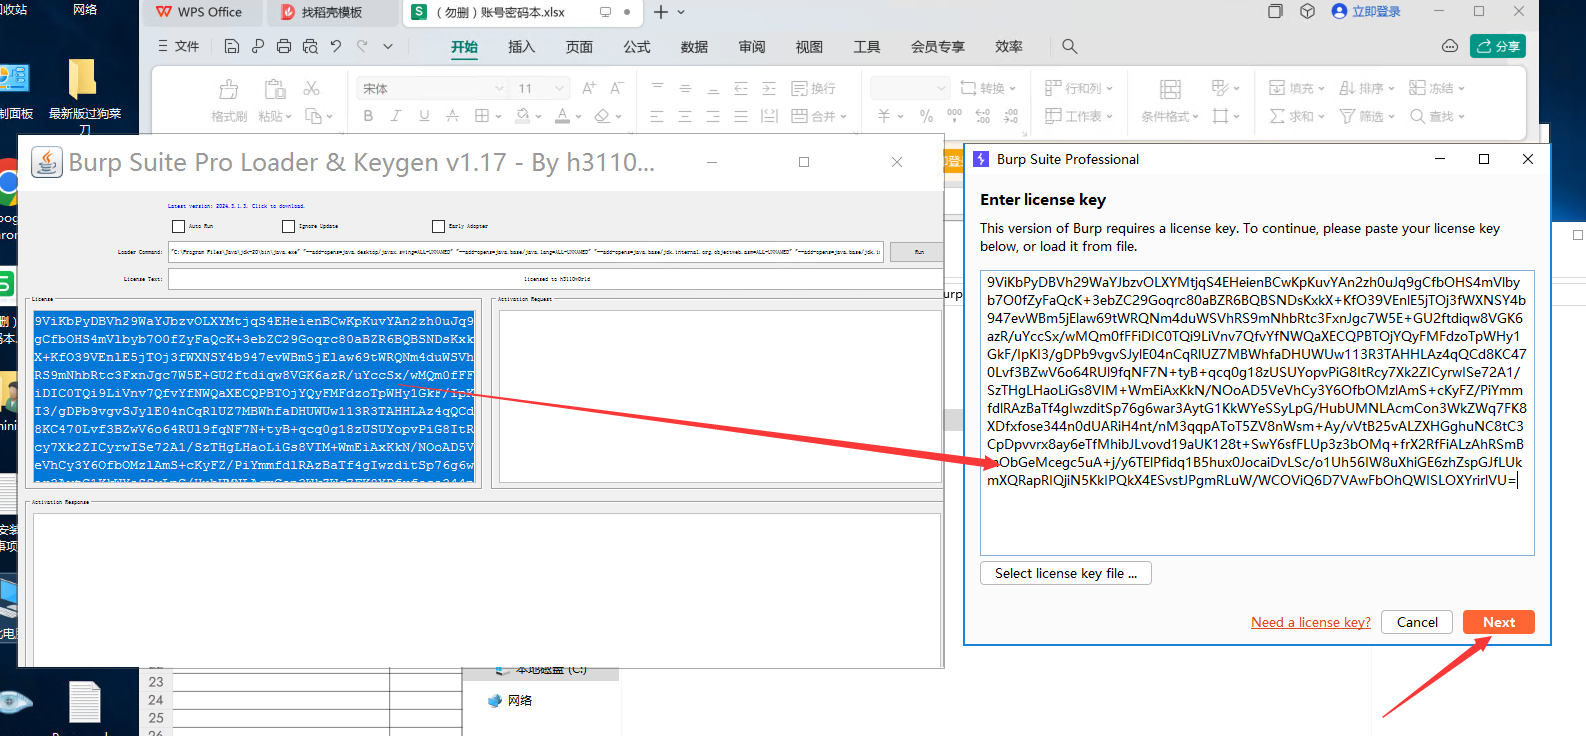
Task: Open the Need a license key link
Action: point(1310,622)
